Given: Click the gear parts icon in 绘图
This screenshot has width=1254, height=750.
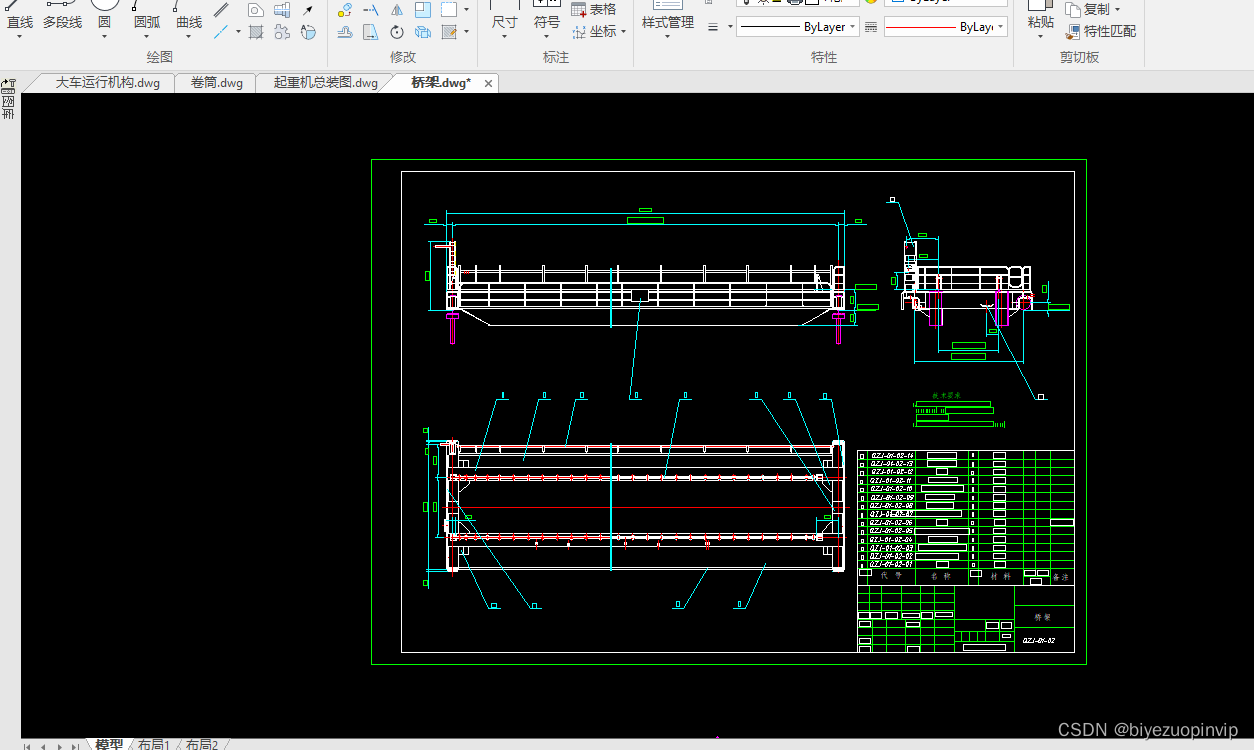Looking at the screenshot, I should pos(282,32).
